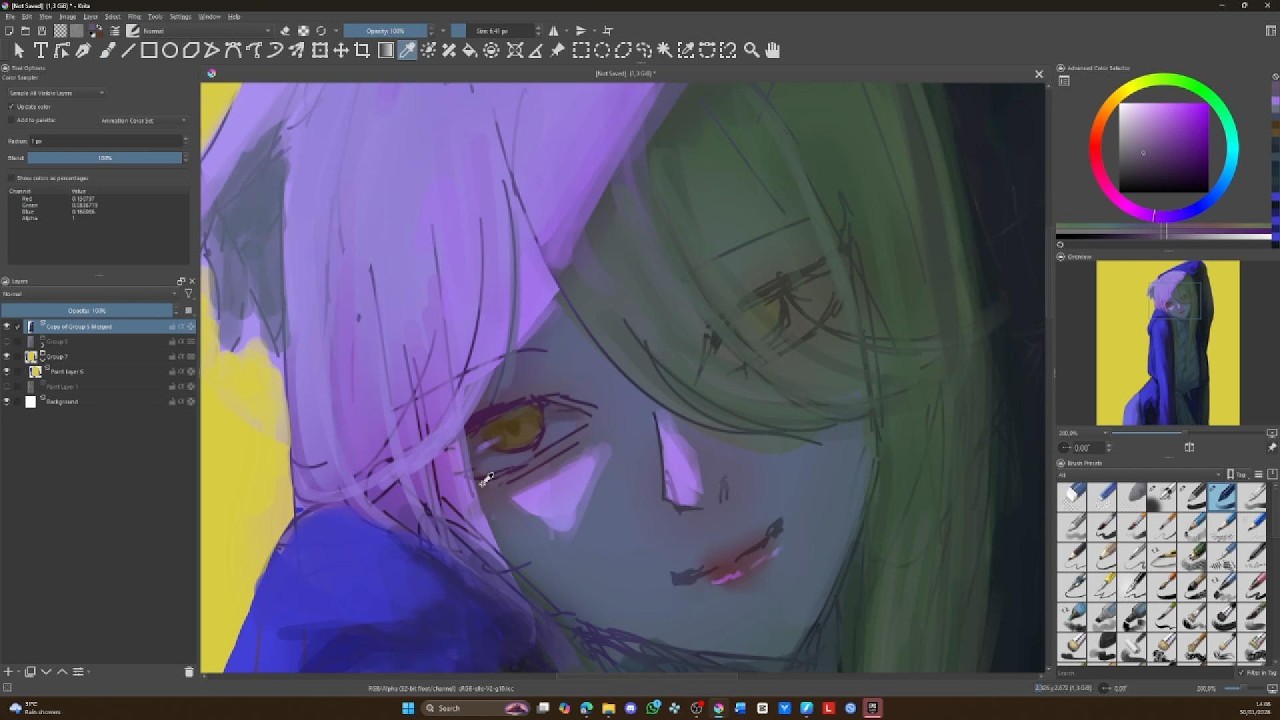
Task: Click the taskbar Search box
Action: tap(475, 708)
